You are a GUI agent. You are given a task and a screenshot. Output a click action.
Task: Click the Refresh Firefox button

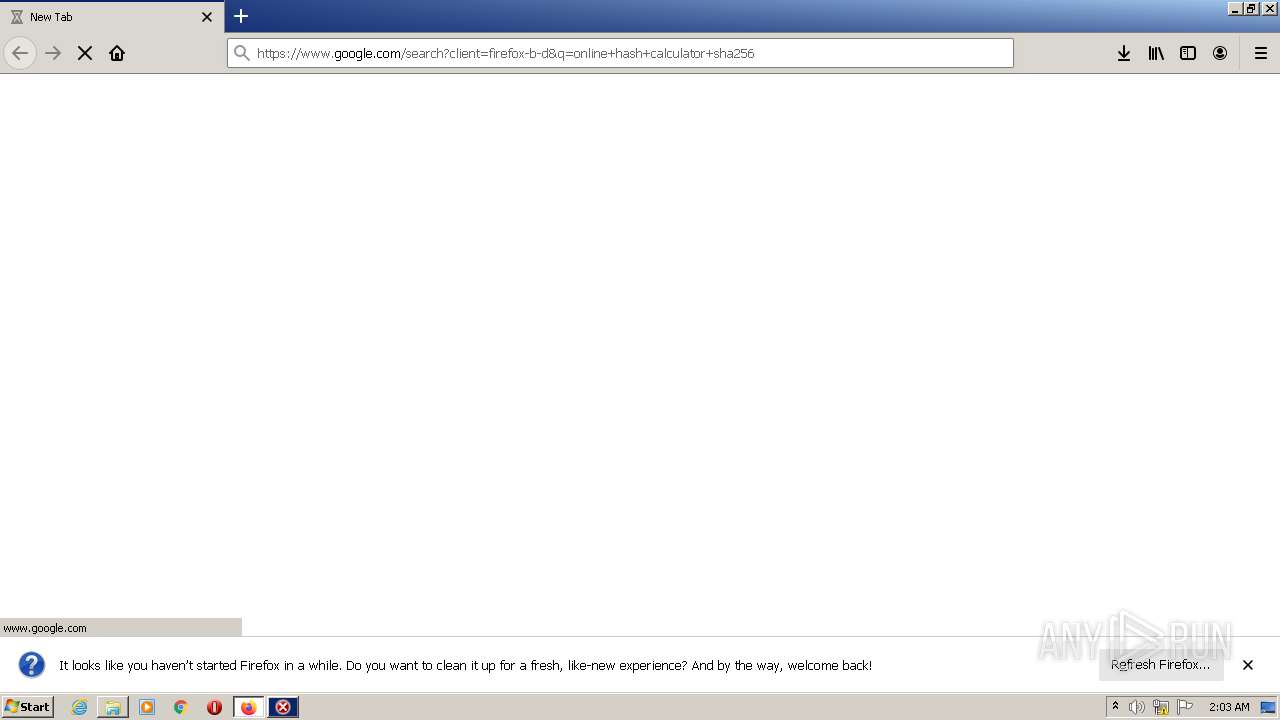point(1161,665)
